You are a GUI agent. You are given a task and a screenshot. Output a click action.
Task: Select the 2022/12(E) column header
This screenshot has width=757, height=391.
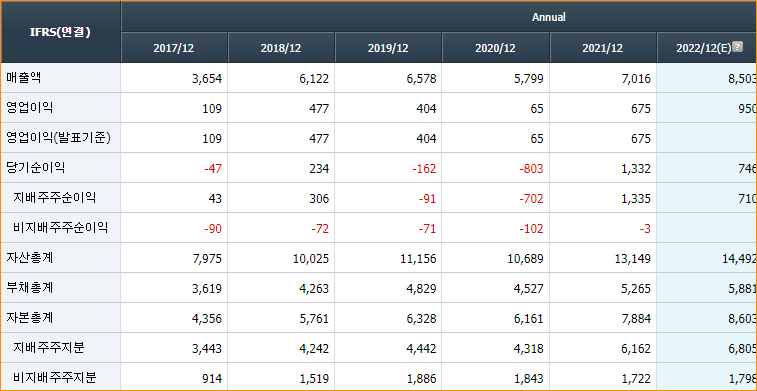coord(707,48)
